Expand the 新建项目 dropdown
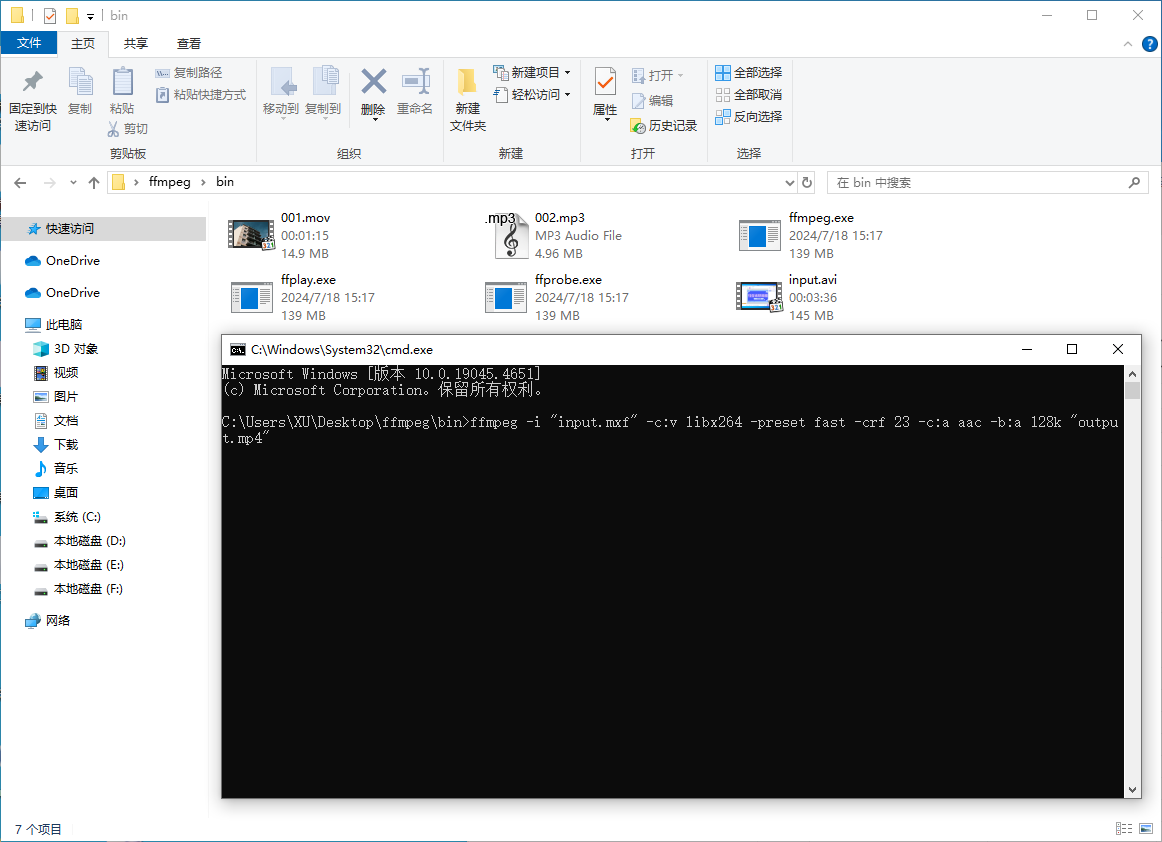1162x842 pixels. coord(566,72)
